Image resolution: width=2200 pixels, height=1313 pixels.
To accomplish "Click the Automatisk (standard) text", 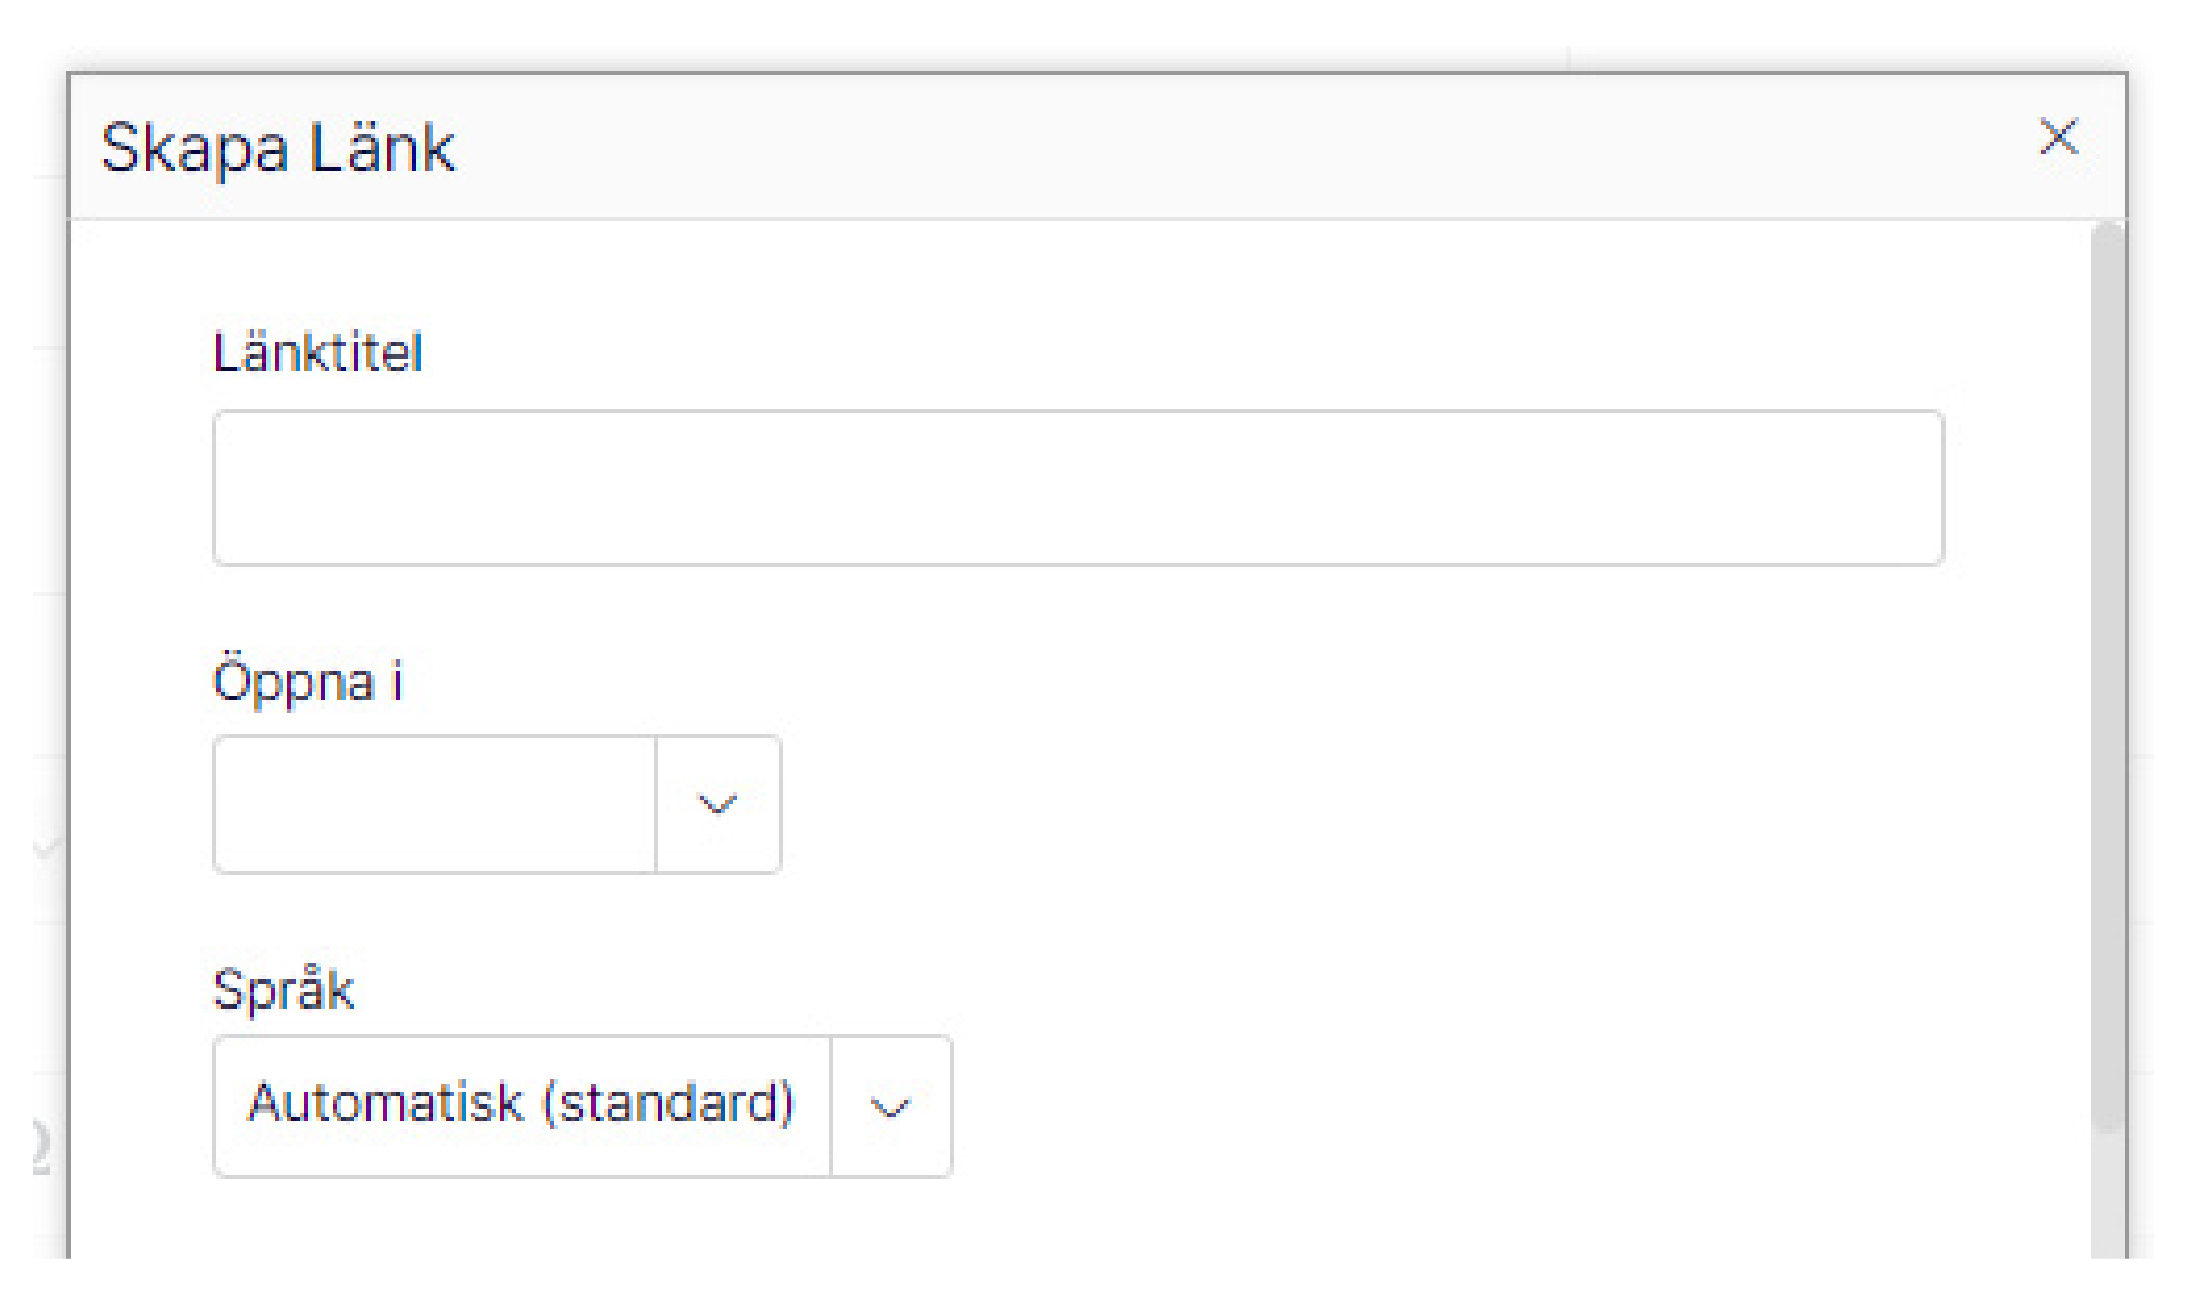I will click(x=521, y=1103).
